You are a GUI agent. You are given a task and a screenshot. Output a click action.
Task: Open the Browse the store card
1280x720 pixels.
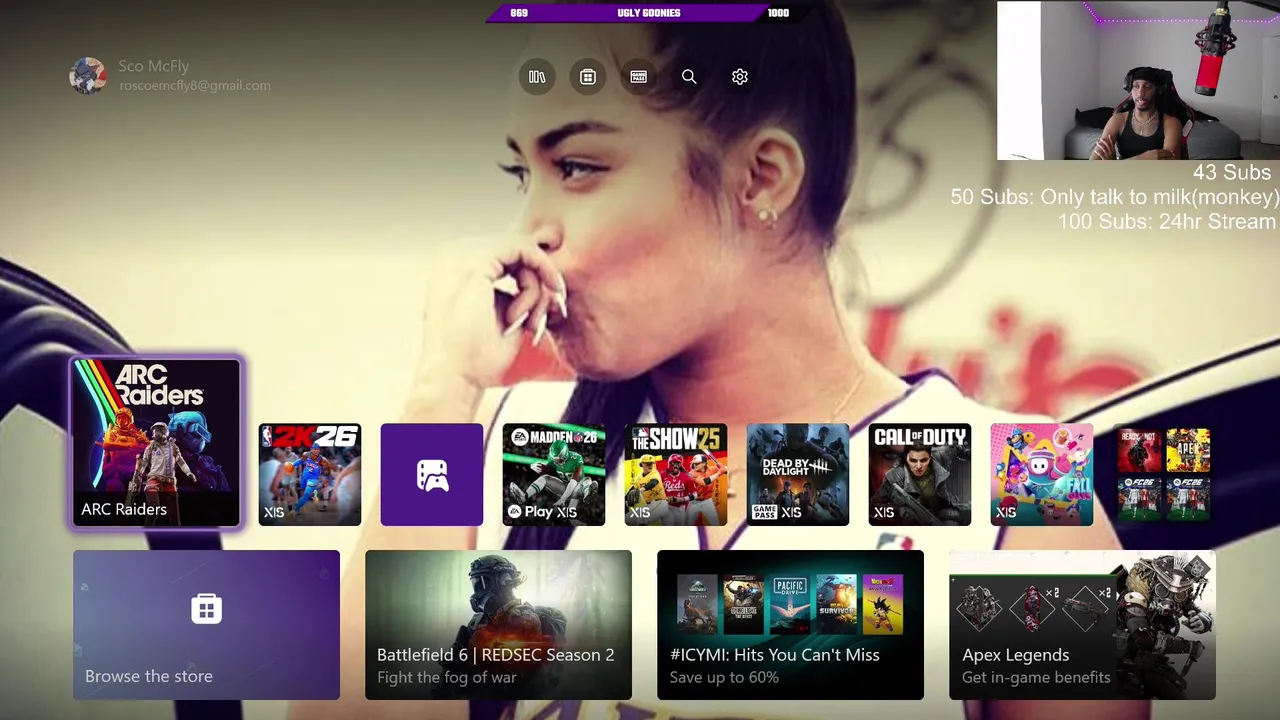coord(206,625)
